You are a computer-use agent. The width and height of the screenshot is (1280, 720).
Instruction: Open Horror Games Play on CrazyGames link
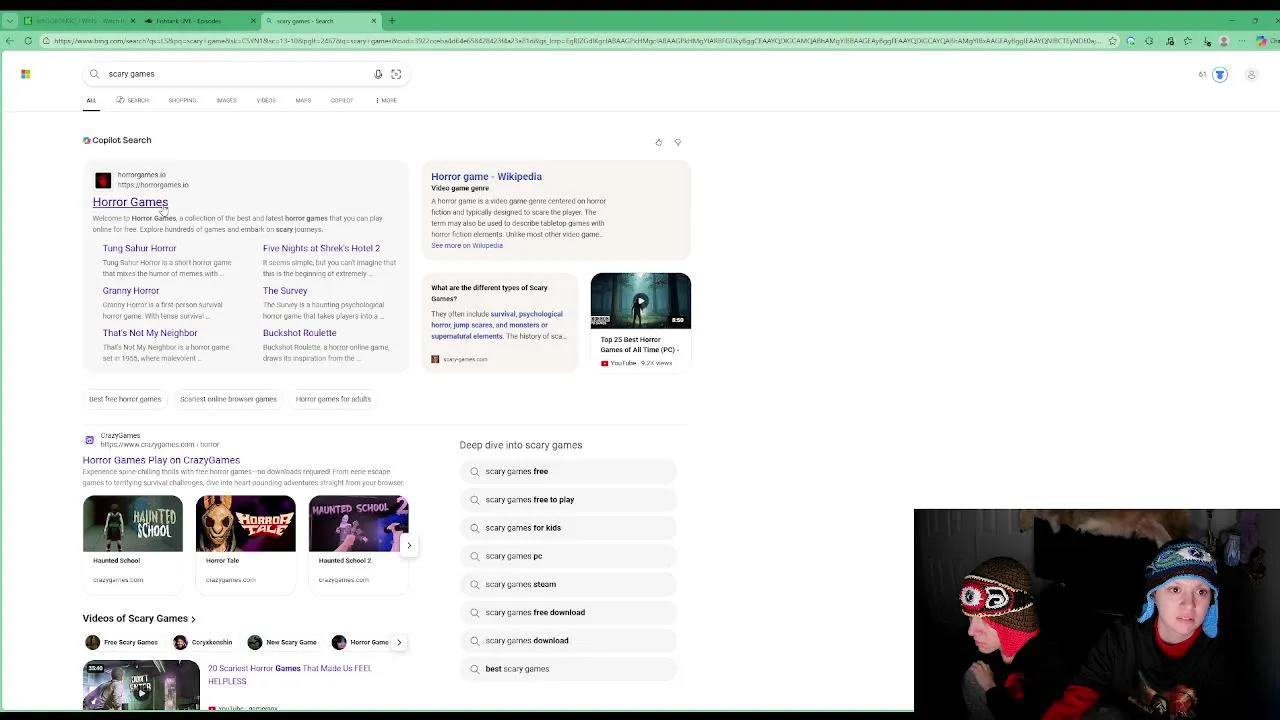pos(161,460)
